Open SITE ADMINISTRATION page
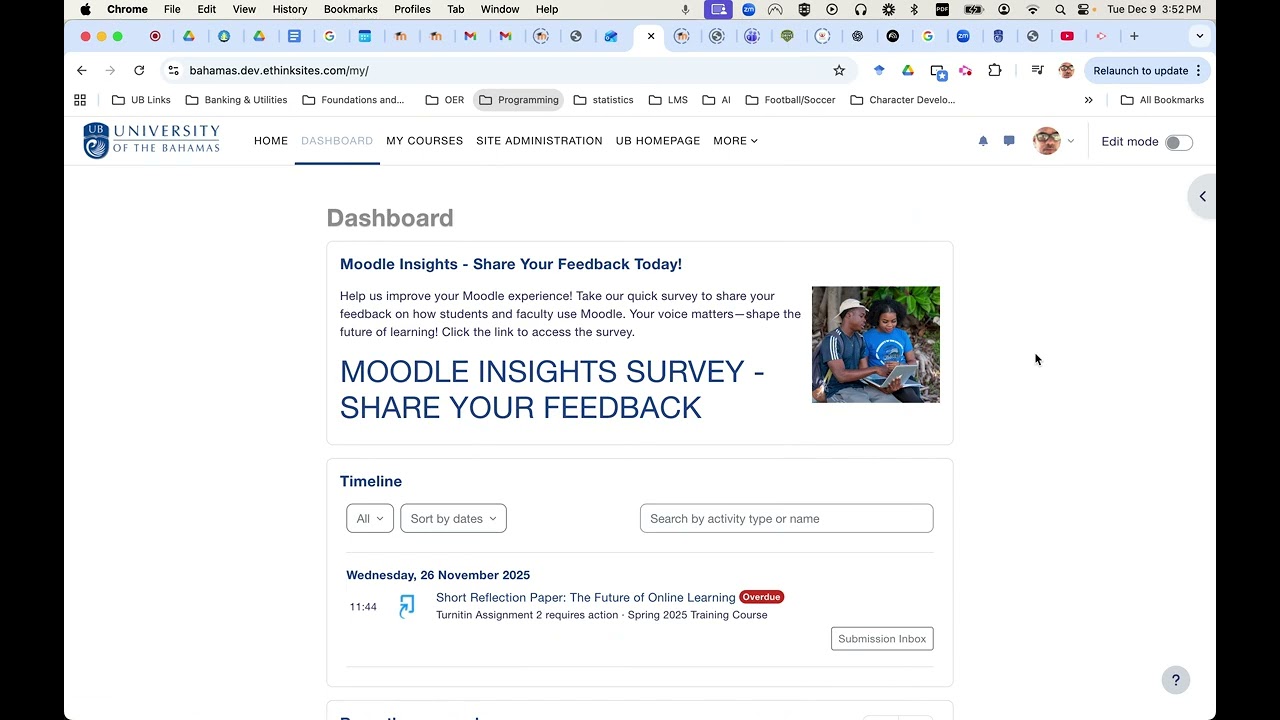1280x720 pixels. coord(539,141)
